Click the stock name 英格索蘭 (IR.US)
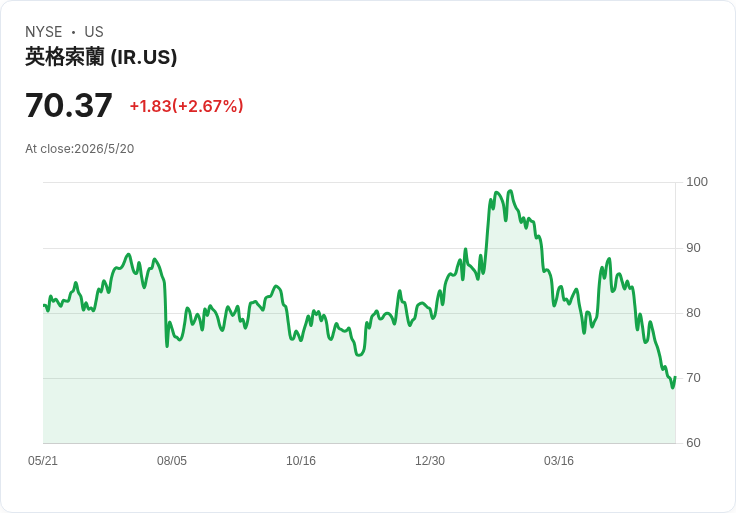 coord(101,57)
